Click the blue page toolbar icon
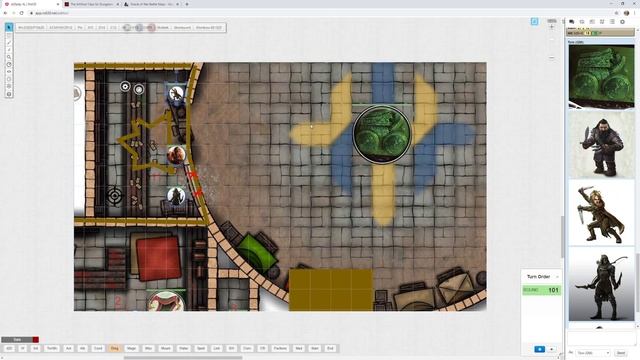640x360 pixels. (x=534, y=22)
